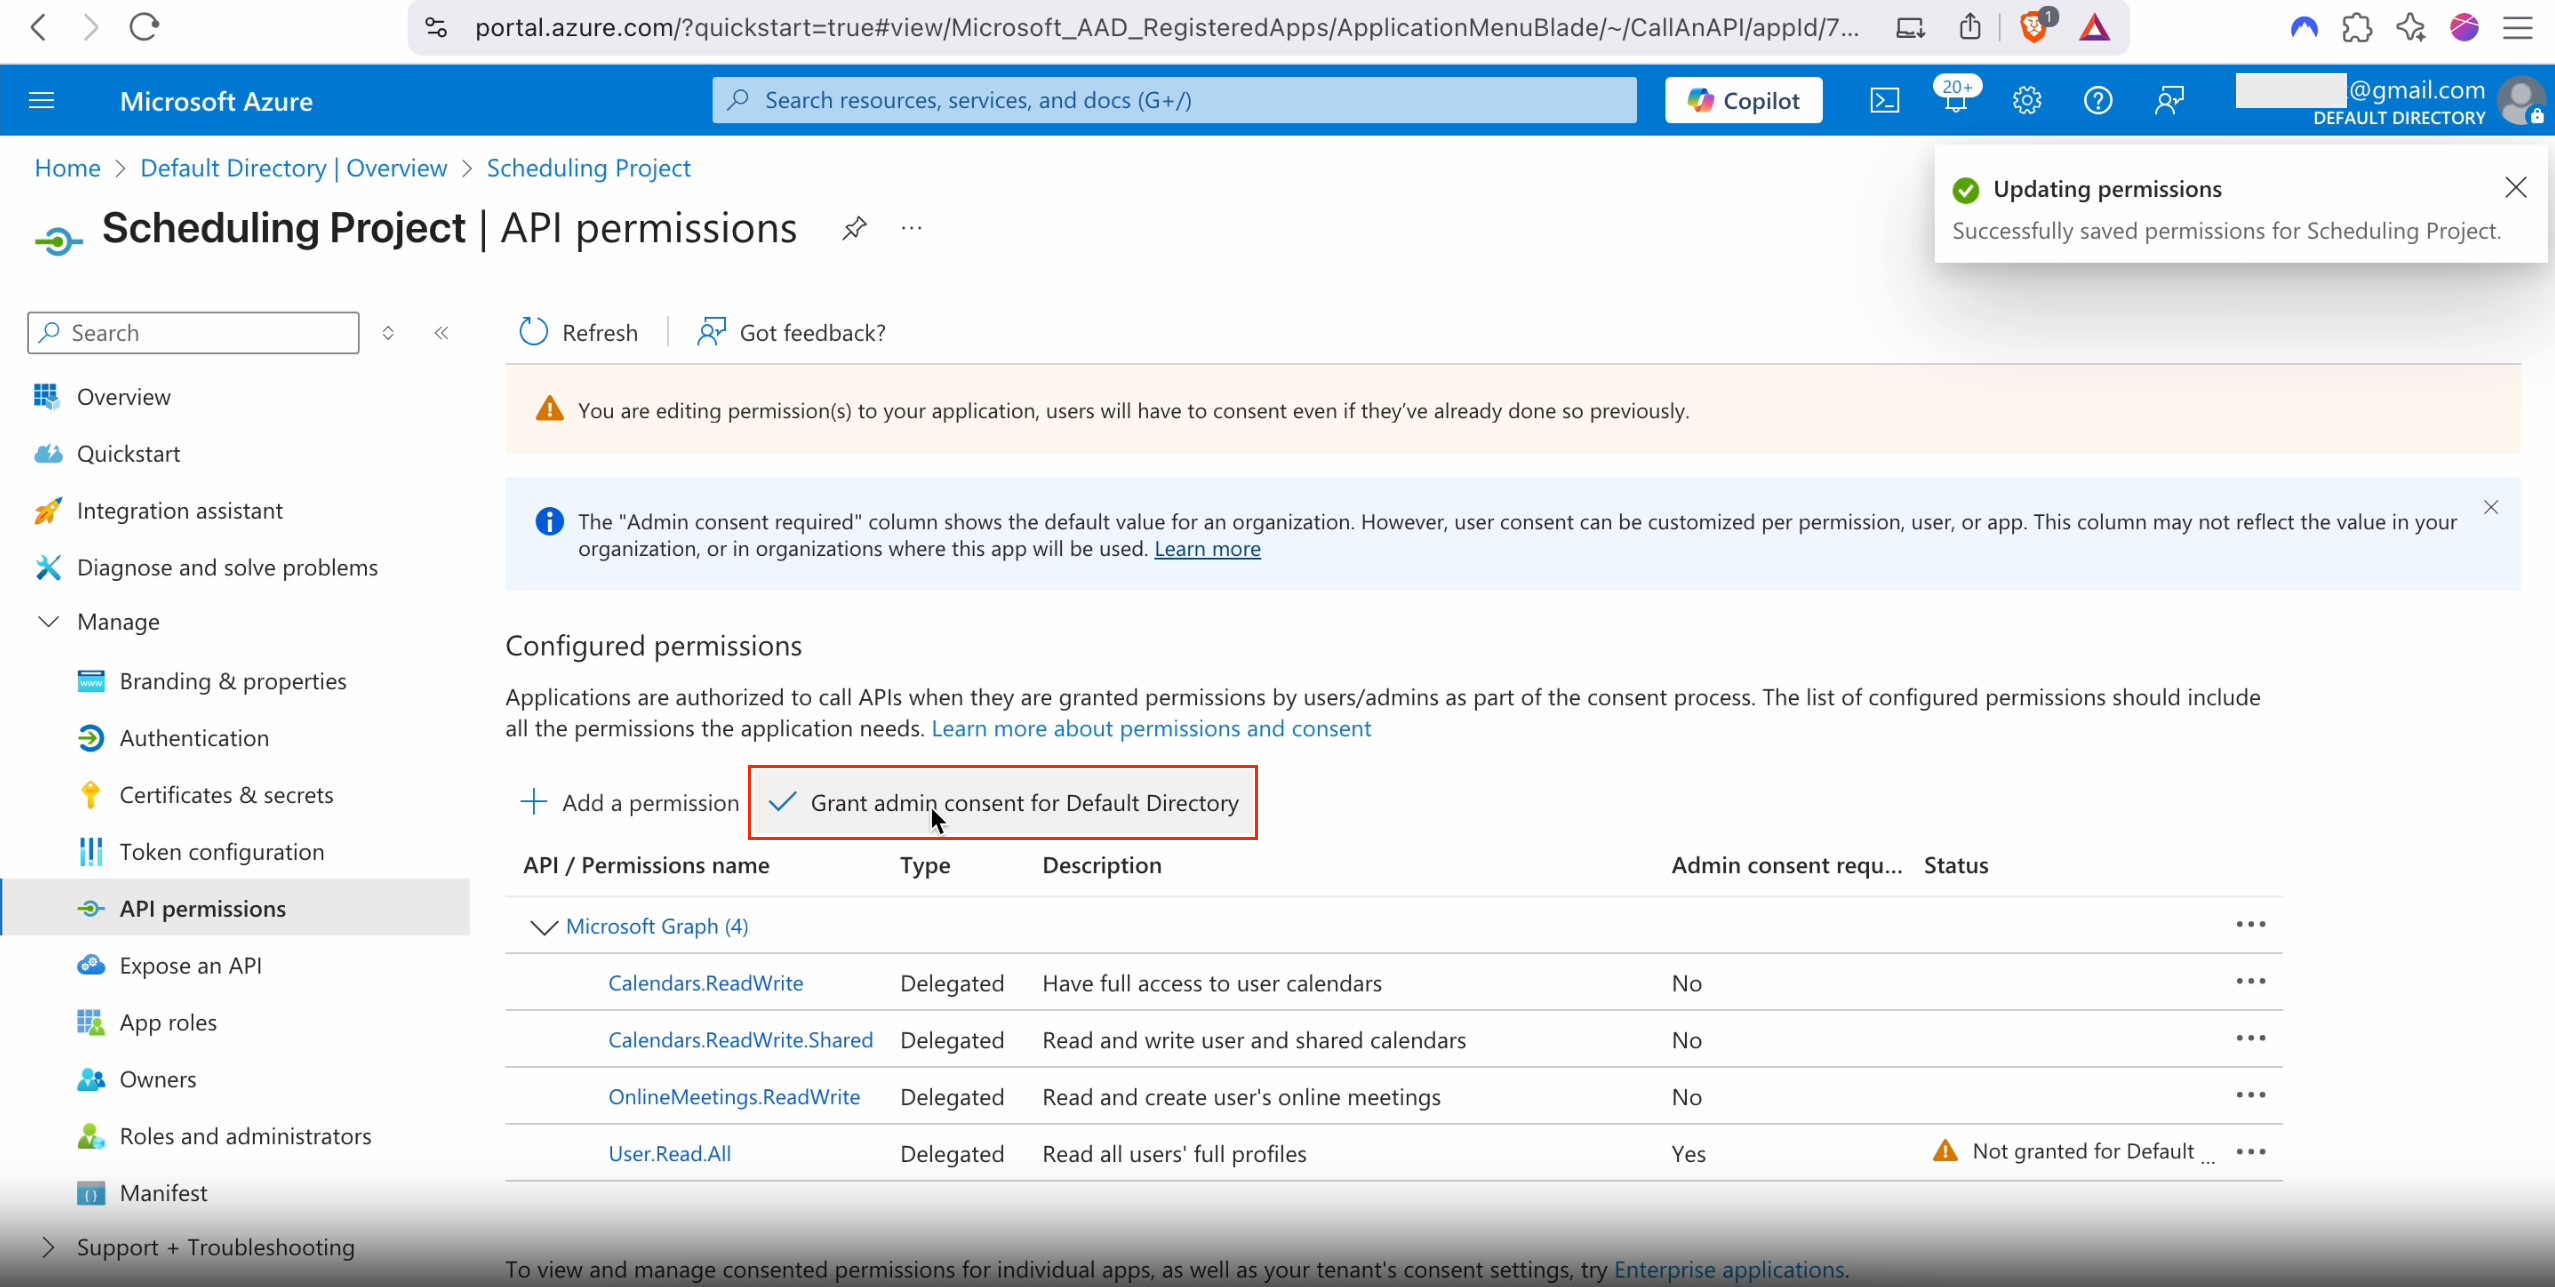This screenshot has width=2555, height=1287.
Task: Close the Admin consent info banner
Action: (2491, 508)
